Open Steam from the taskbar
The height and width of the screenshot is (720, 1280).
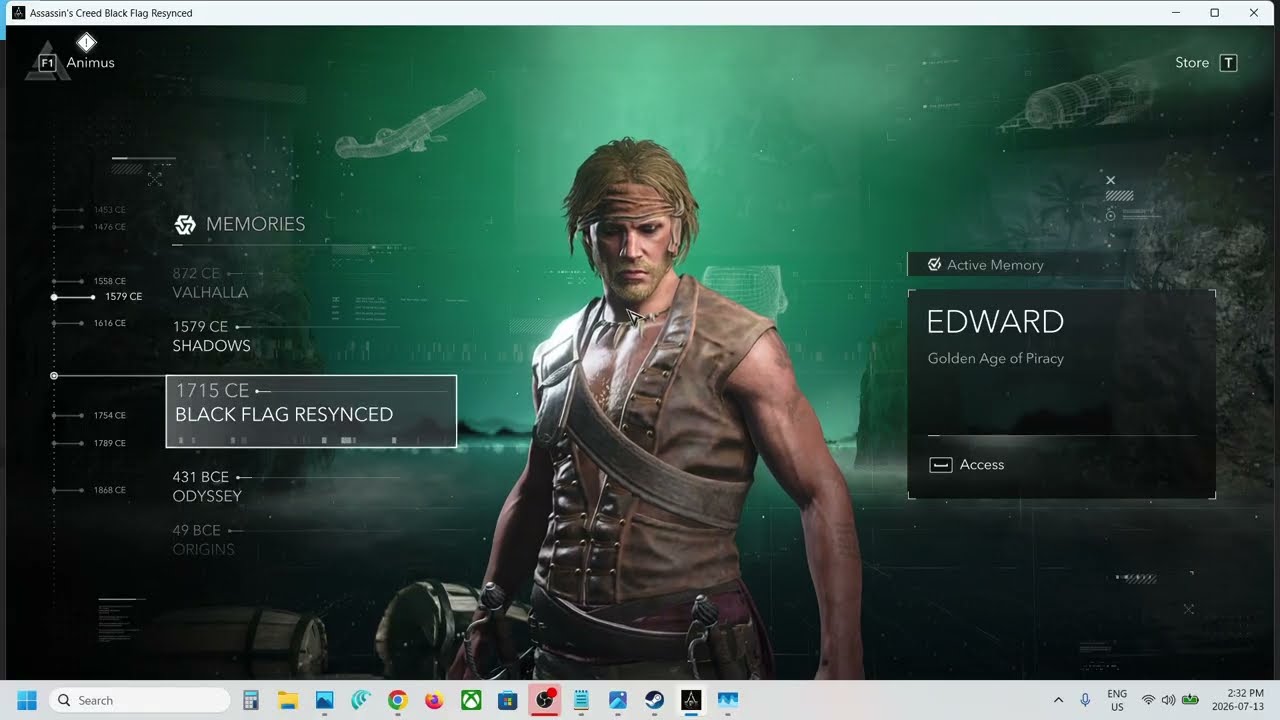coord(654,700)
